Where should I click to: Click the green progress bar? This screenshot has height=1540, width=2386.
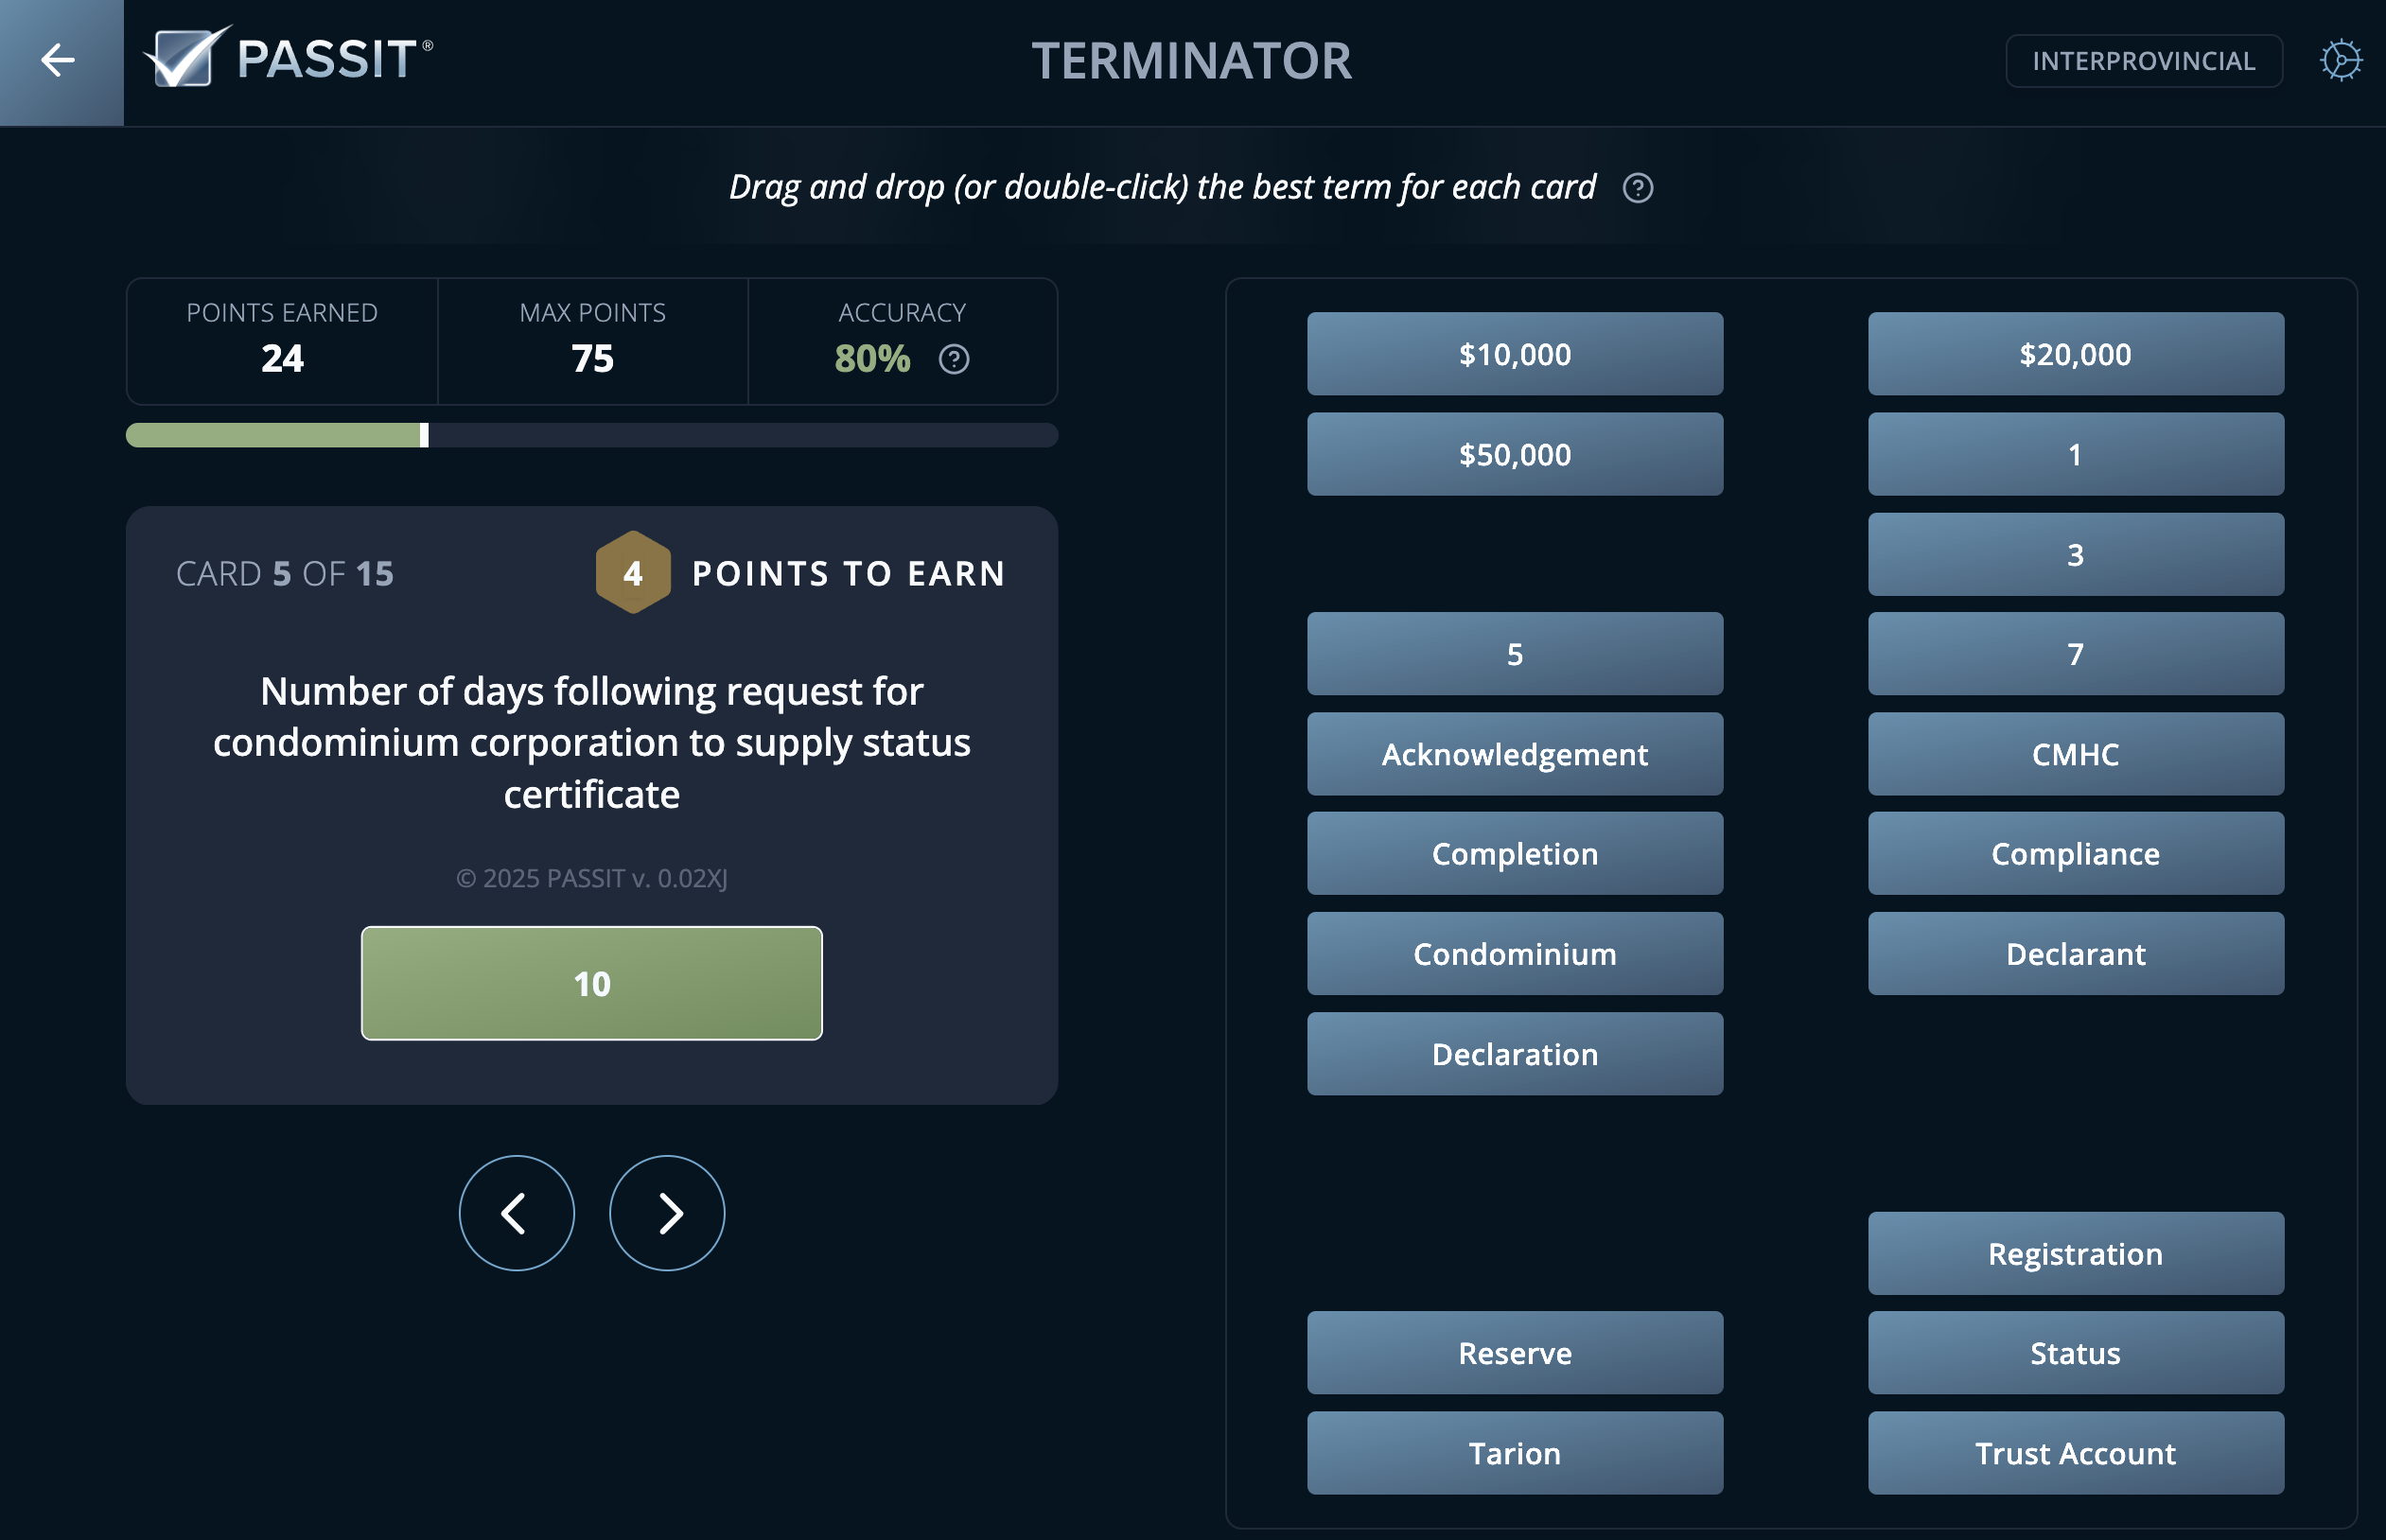pos(275,435)
